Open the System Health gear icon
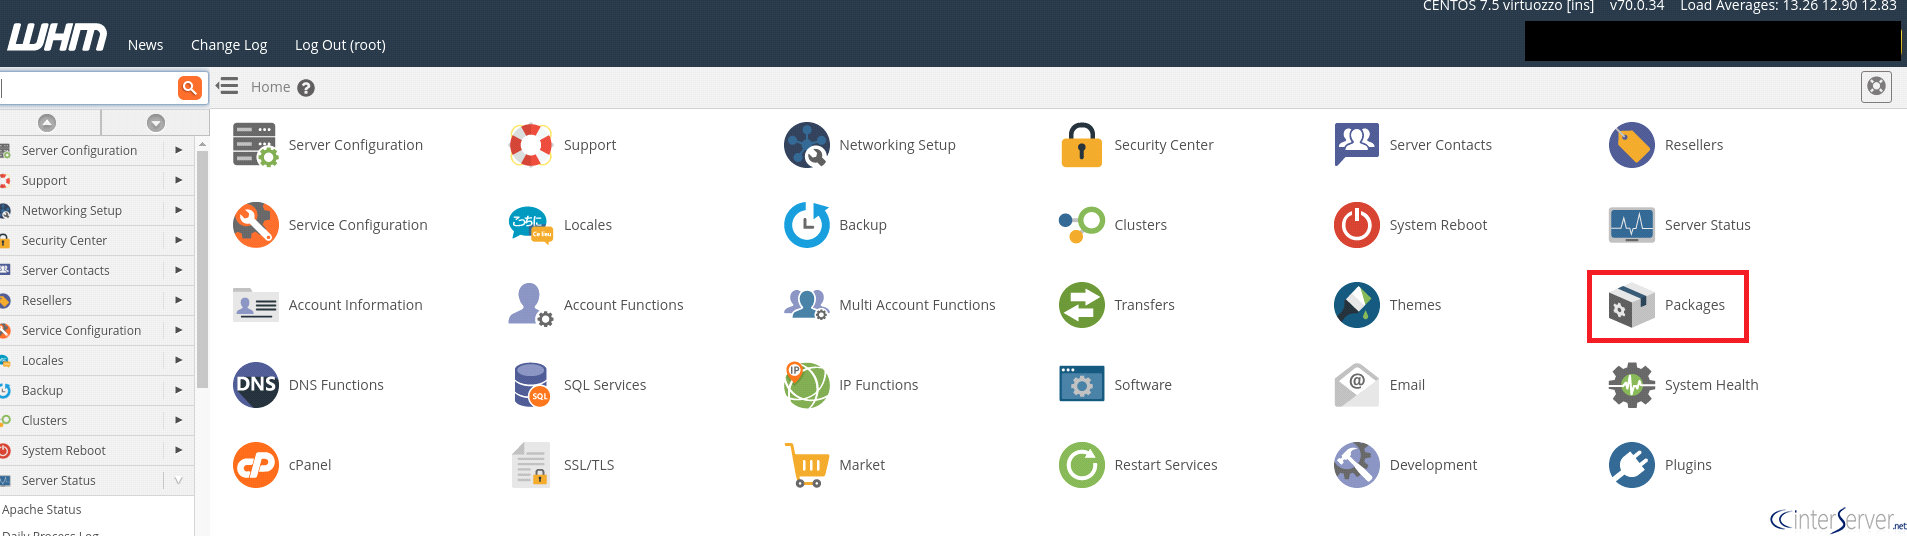This screenshot has width=1907, height=536. pyautogui.click(x=1632, y=385)
